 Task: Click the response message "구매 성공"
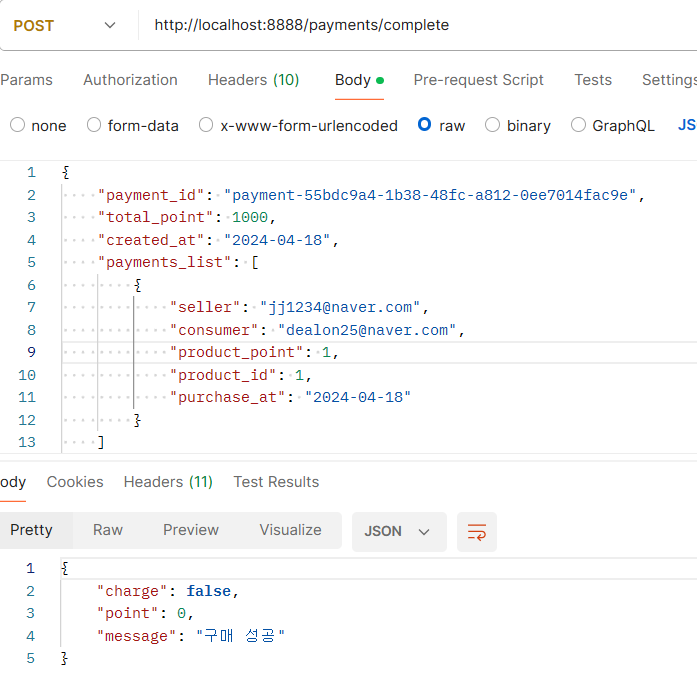pos(240,636)
